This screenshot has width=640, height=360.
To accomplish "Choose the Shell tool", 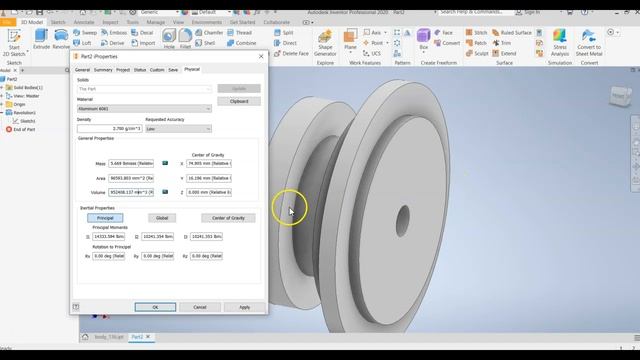I will click(x=205, y=43).
